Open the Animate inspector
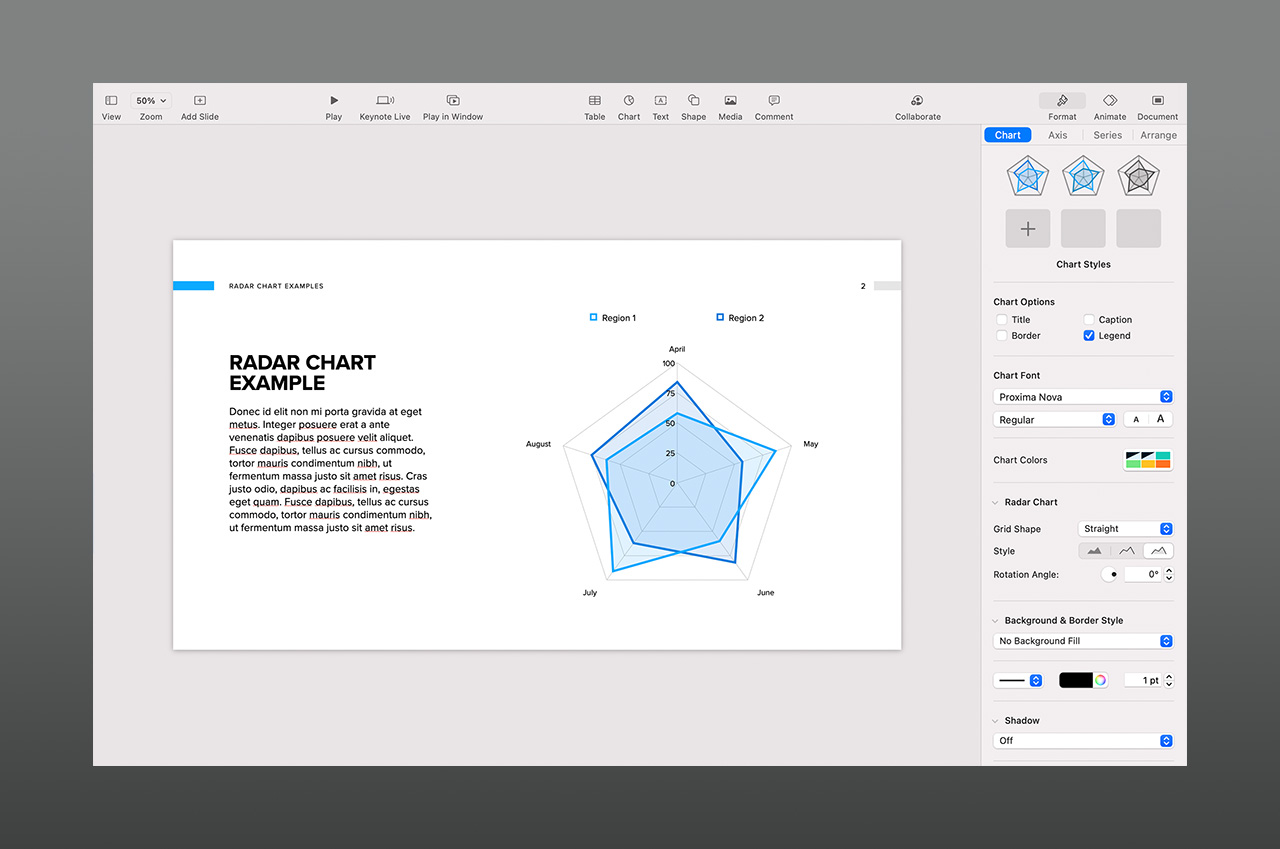Image resolution: width=1280 pixels, height=849 pixels. pos(1110,101)
